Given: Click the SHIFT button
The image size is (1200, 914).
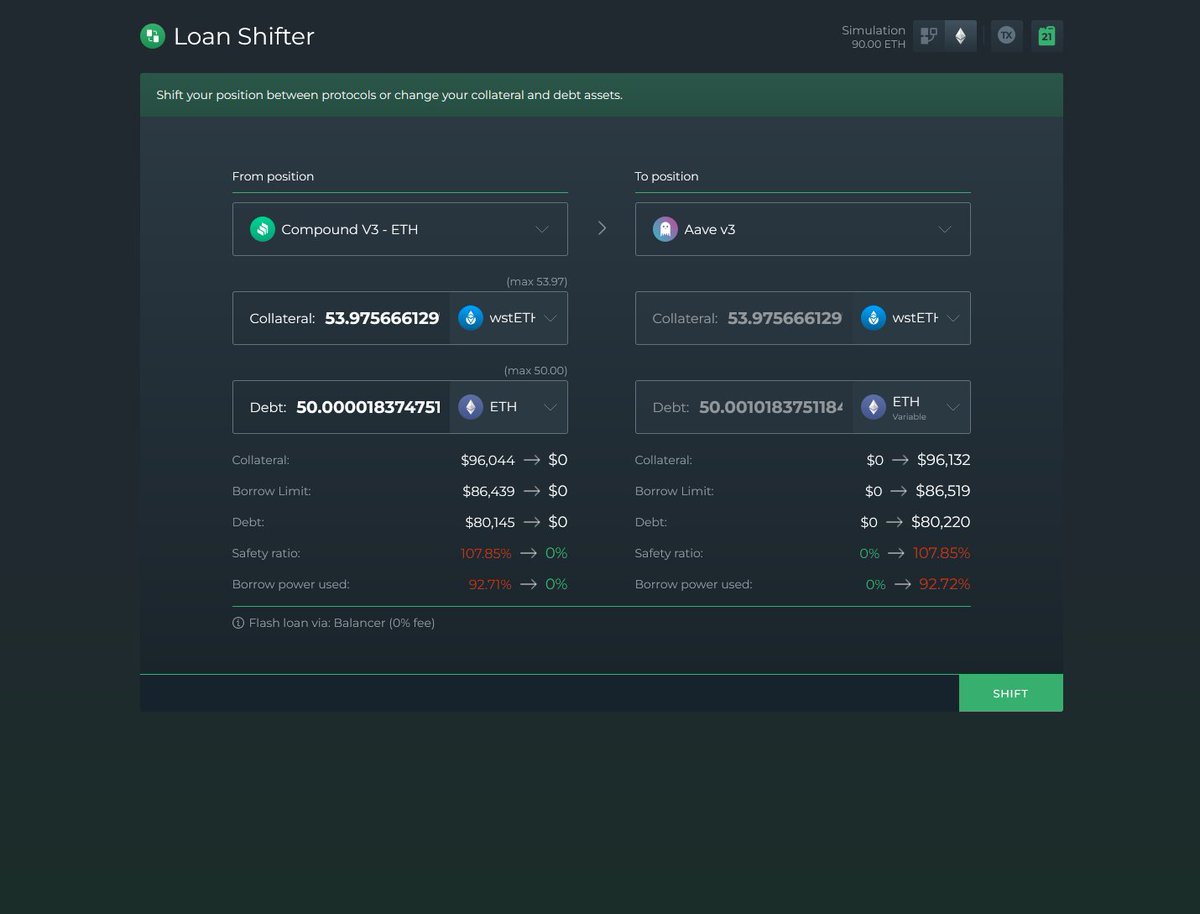Looking at the screenshot, I should [1011, 693].
